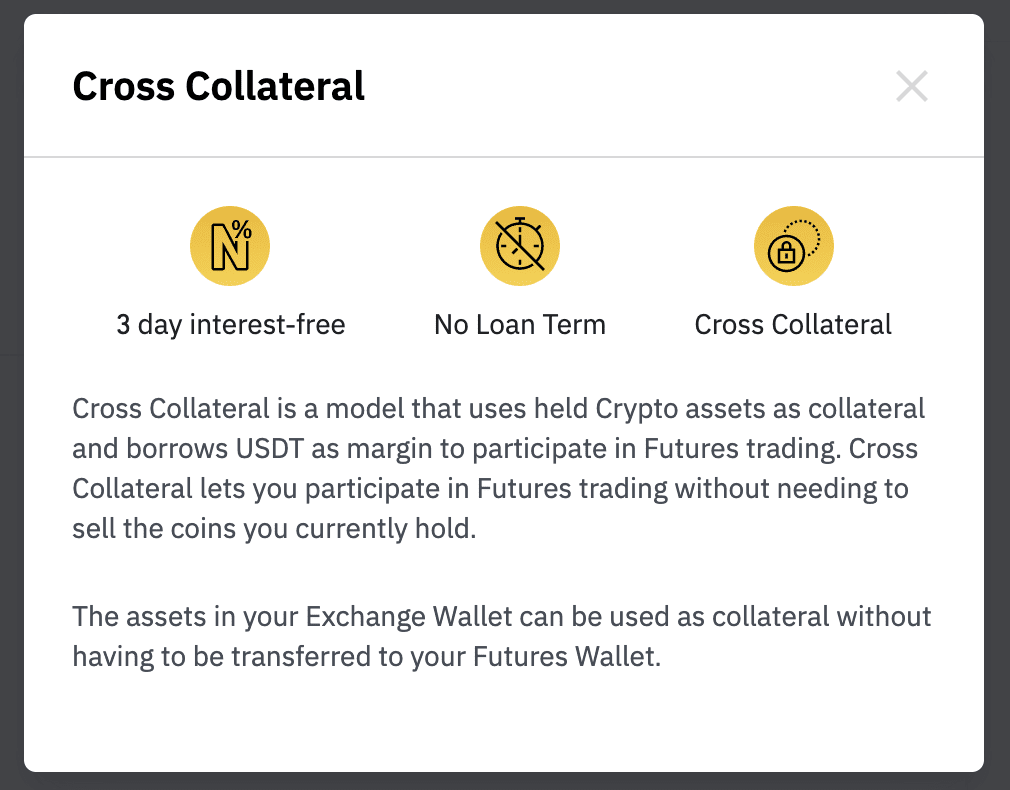Click the divider line below the title
This screenshot has height=790, width=1010.
504,157
